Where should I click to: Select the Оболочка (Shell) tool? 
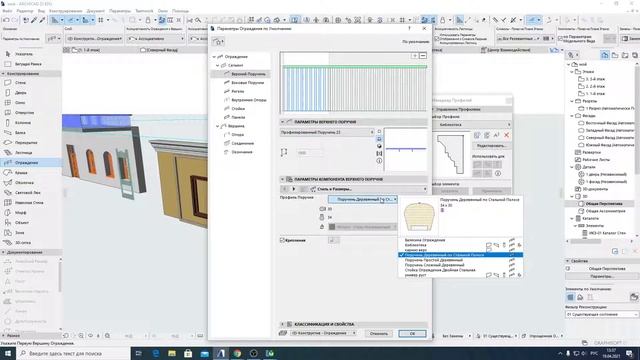24,182
